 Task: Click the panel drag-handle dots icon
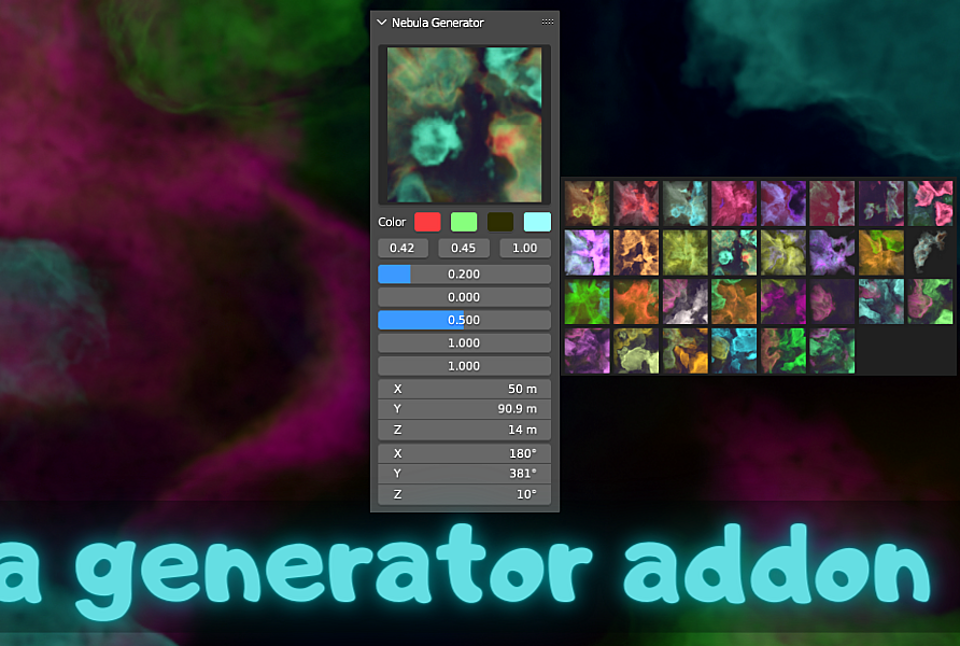tap(547, 21)
